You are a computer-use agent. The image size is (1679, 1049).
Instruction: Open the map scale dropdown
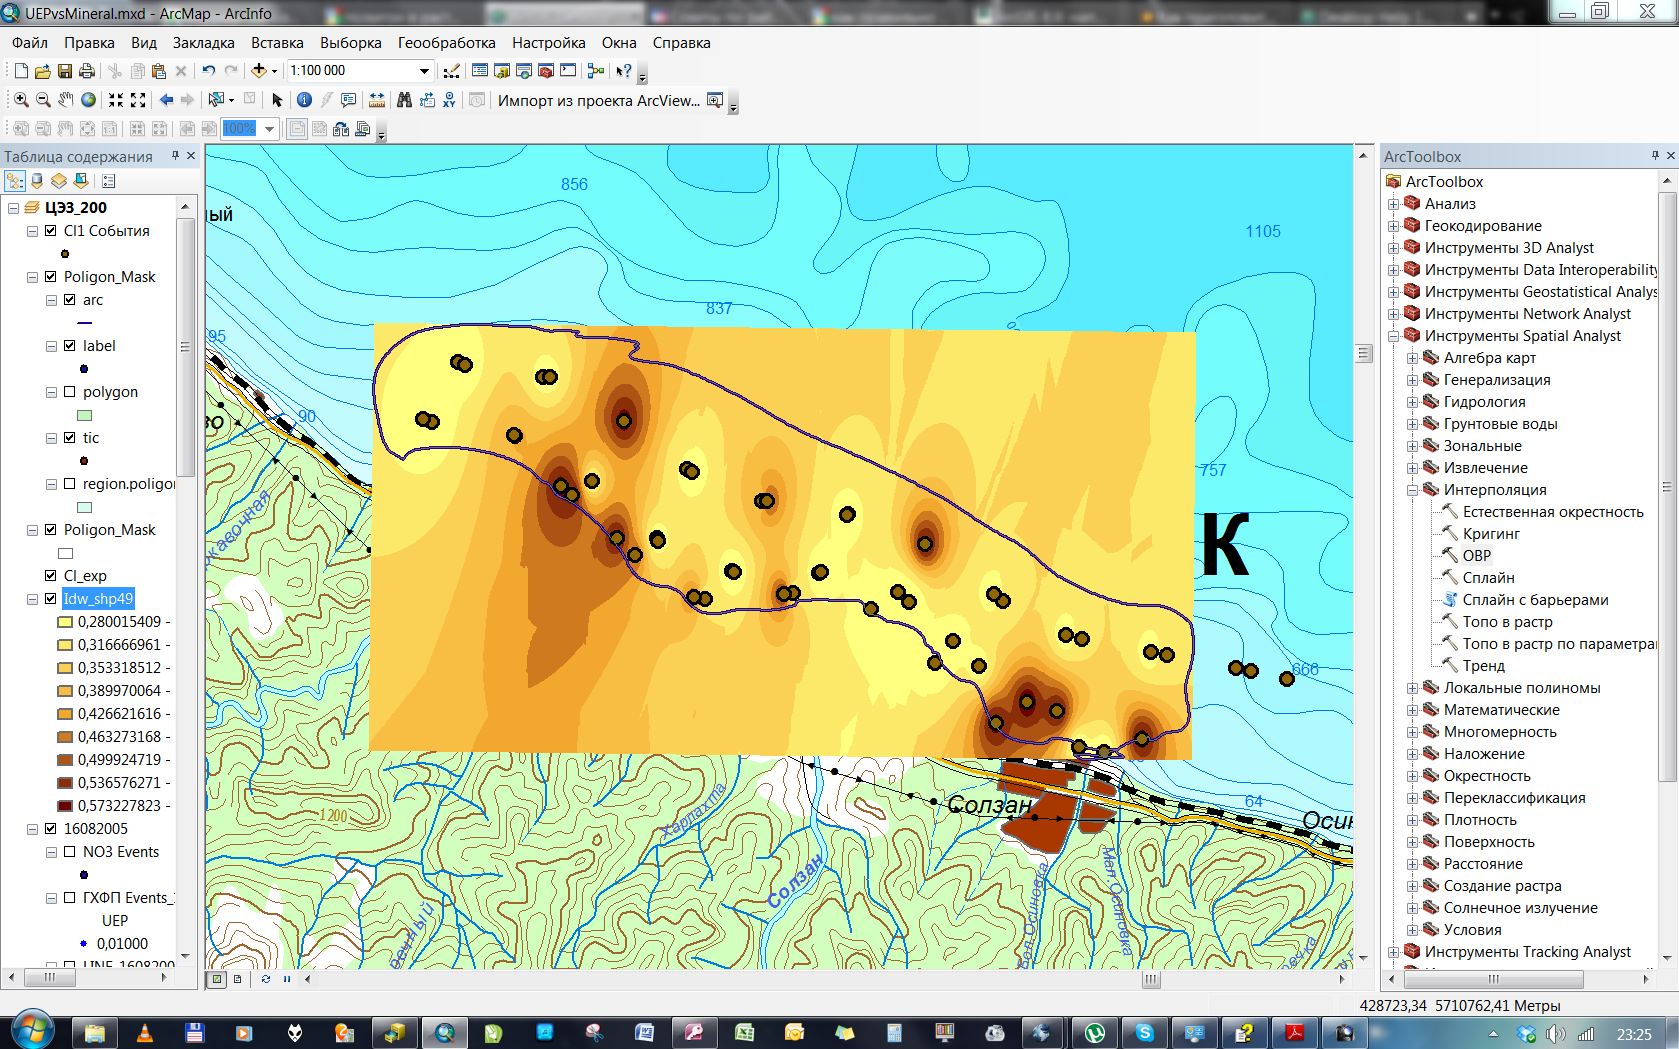(424, 71)
